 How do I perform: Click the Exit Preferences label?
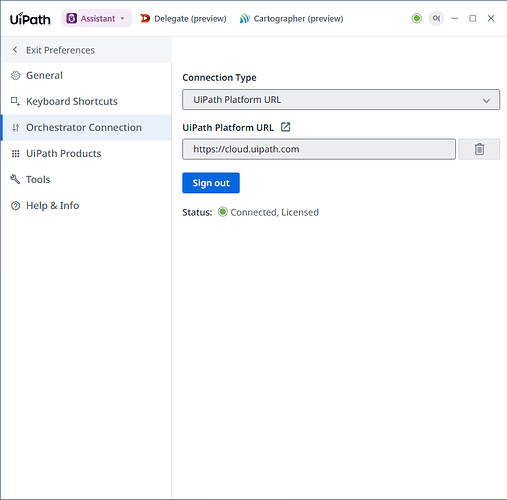pyautogui.click(x=60, y=50)
